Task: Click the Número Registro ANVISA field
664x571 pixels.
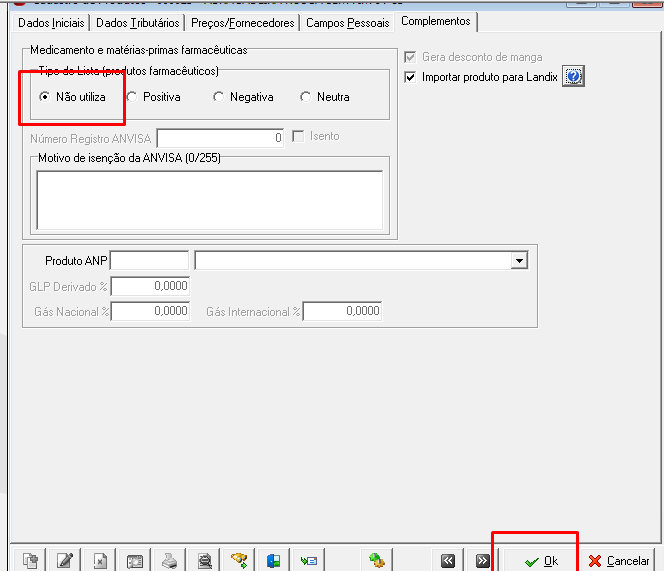Action: tap(220, 138)
